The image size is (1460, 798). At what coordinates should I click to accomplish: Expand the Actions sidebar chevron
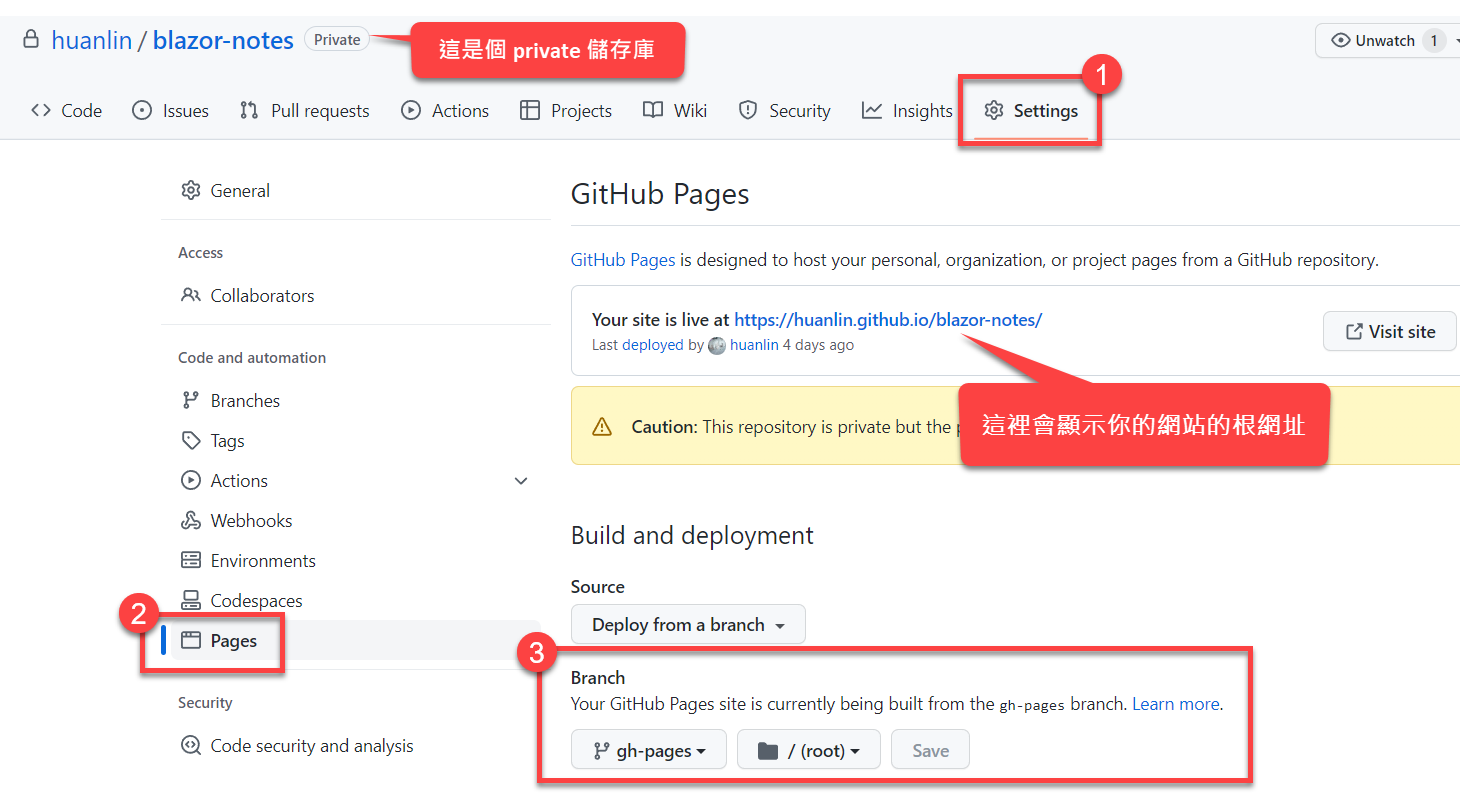[x=521, y=481]
